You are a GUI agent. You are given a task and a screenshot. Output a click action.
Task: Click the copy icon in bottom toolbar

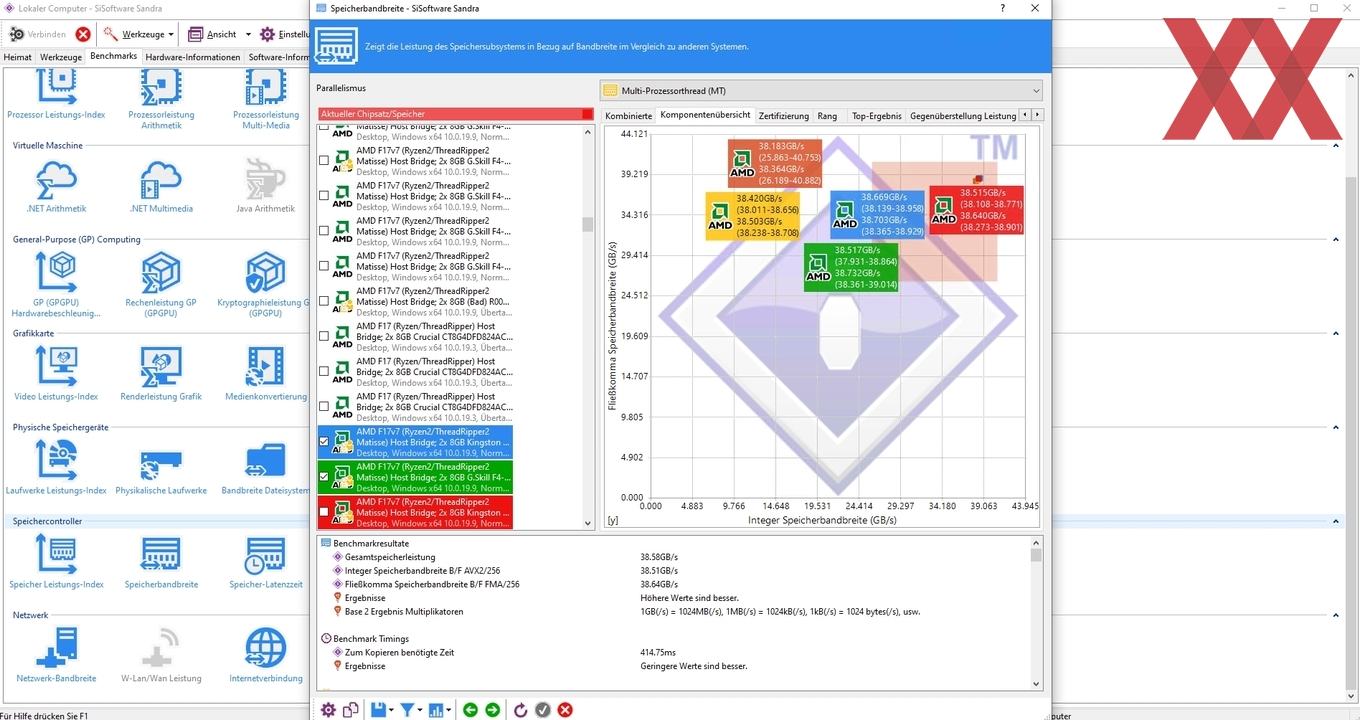pyautogui.click(x=351, y=710)
